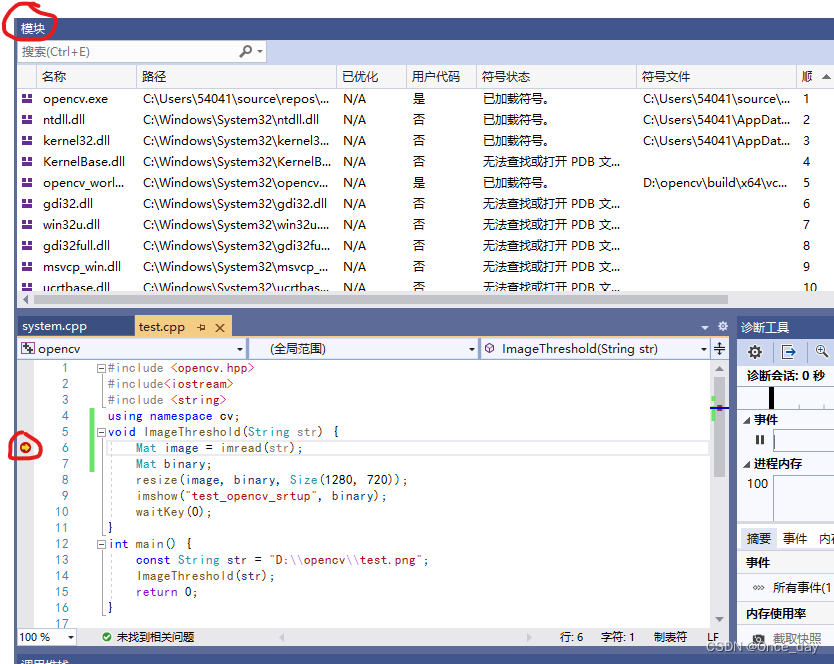Click the diagnostic tools export session icon

click(789, 351)
